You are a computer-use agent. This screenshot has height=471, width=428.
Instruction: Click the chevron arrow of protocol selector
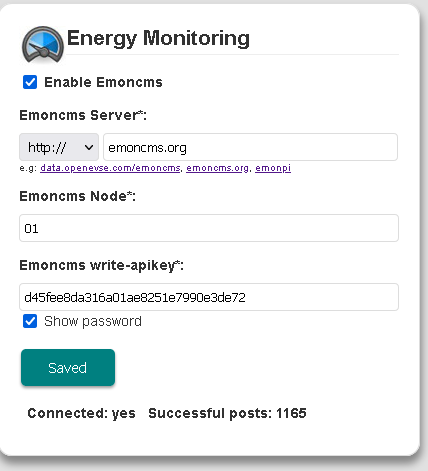(x=89, y=147)
